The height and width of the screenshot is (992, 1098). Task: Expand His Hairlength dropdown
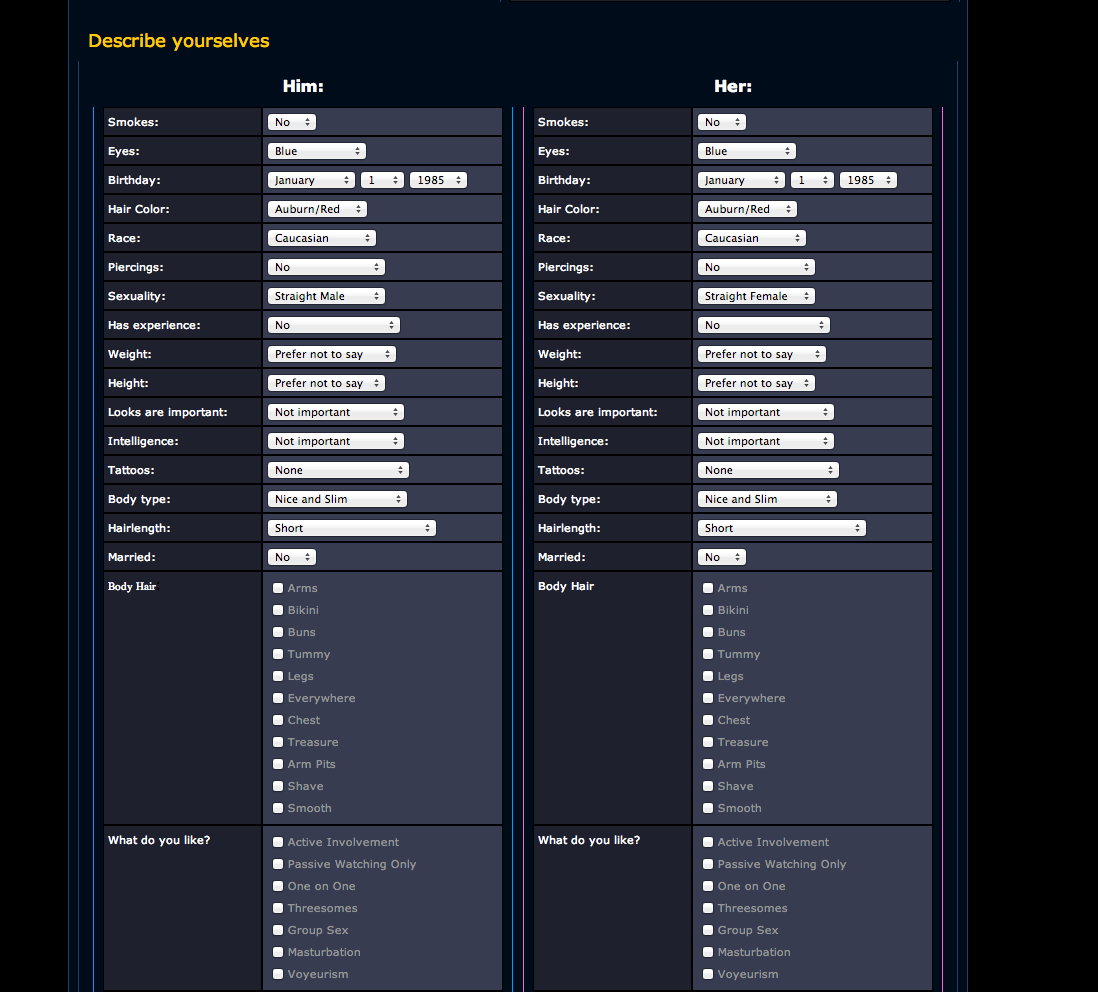[351, 528]
